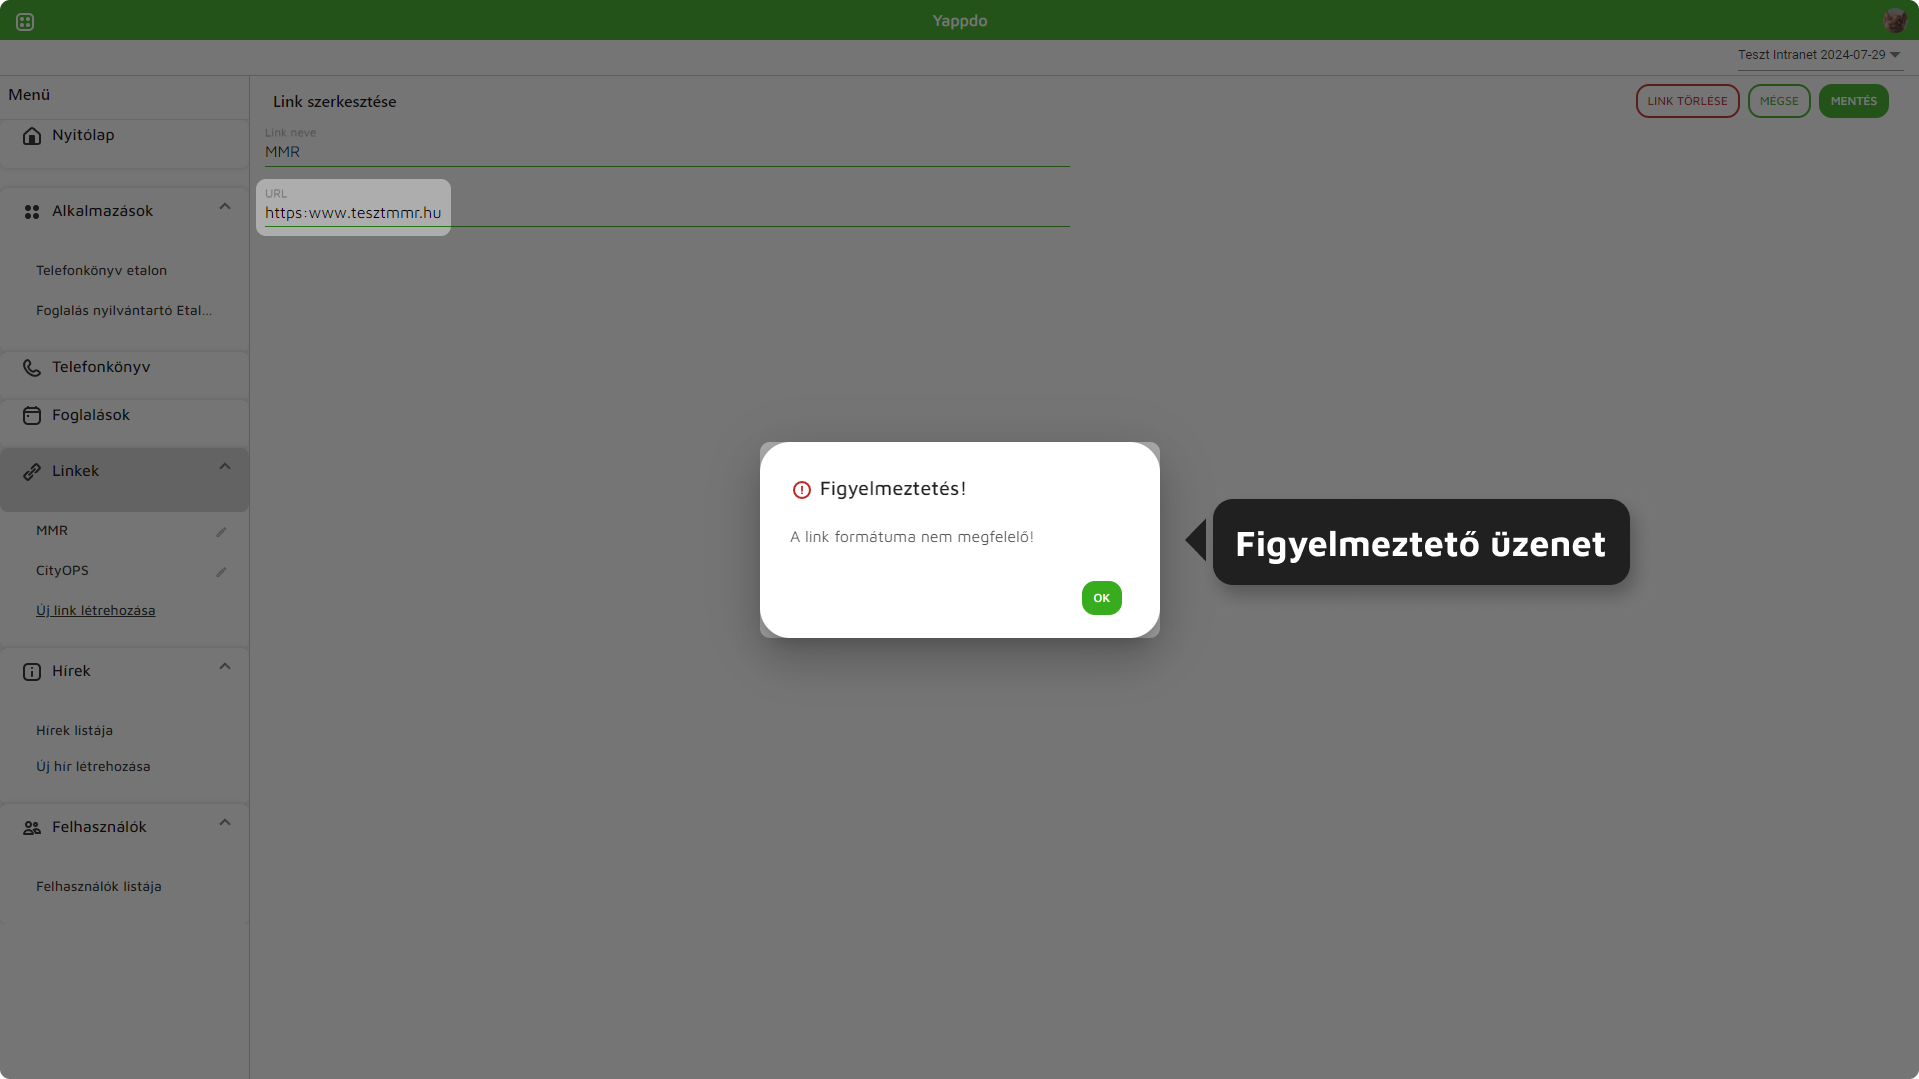The height and width of the screenshot is (1079, 1919).
Task: Click the Telefonkönyv phone icon
Action: coord(32,367)
